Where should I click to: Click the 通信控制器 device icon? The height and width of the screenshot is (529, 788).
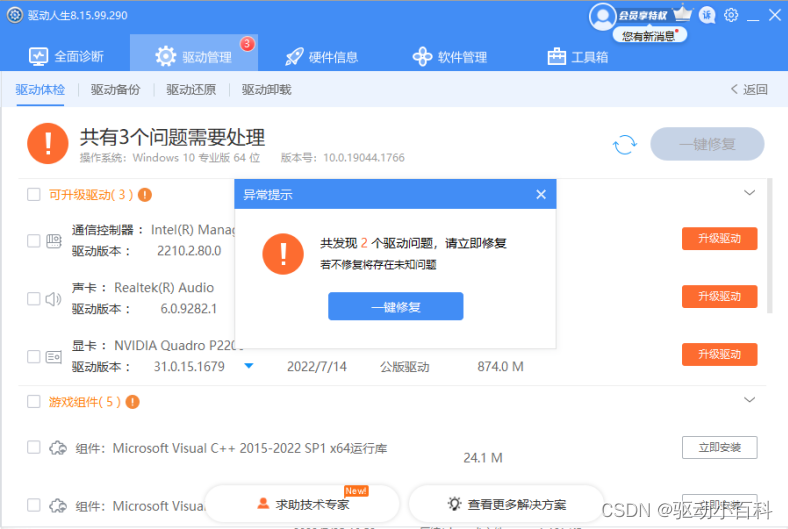(x=54, y=241)
